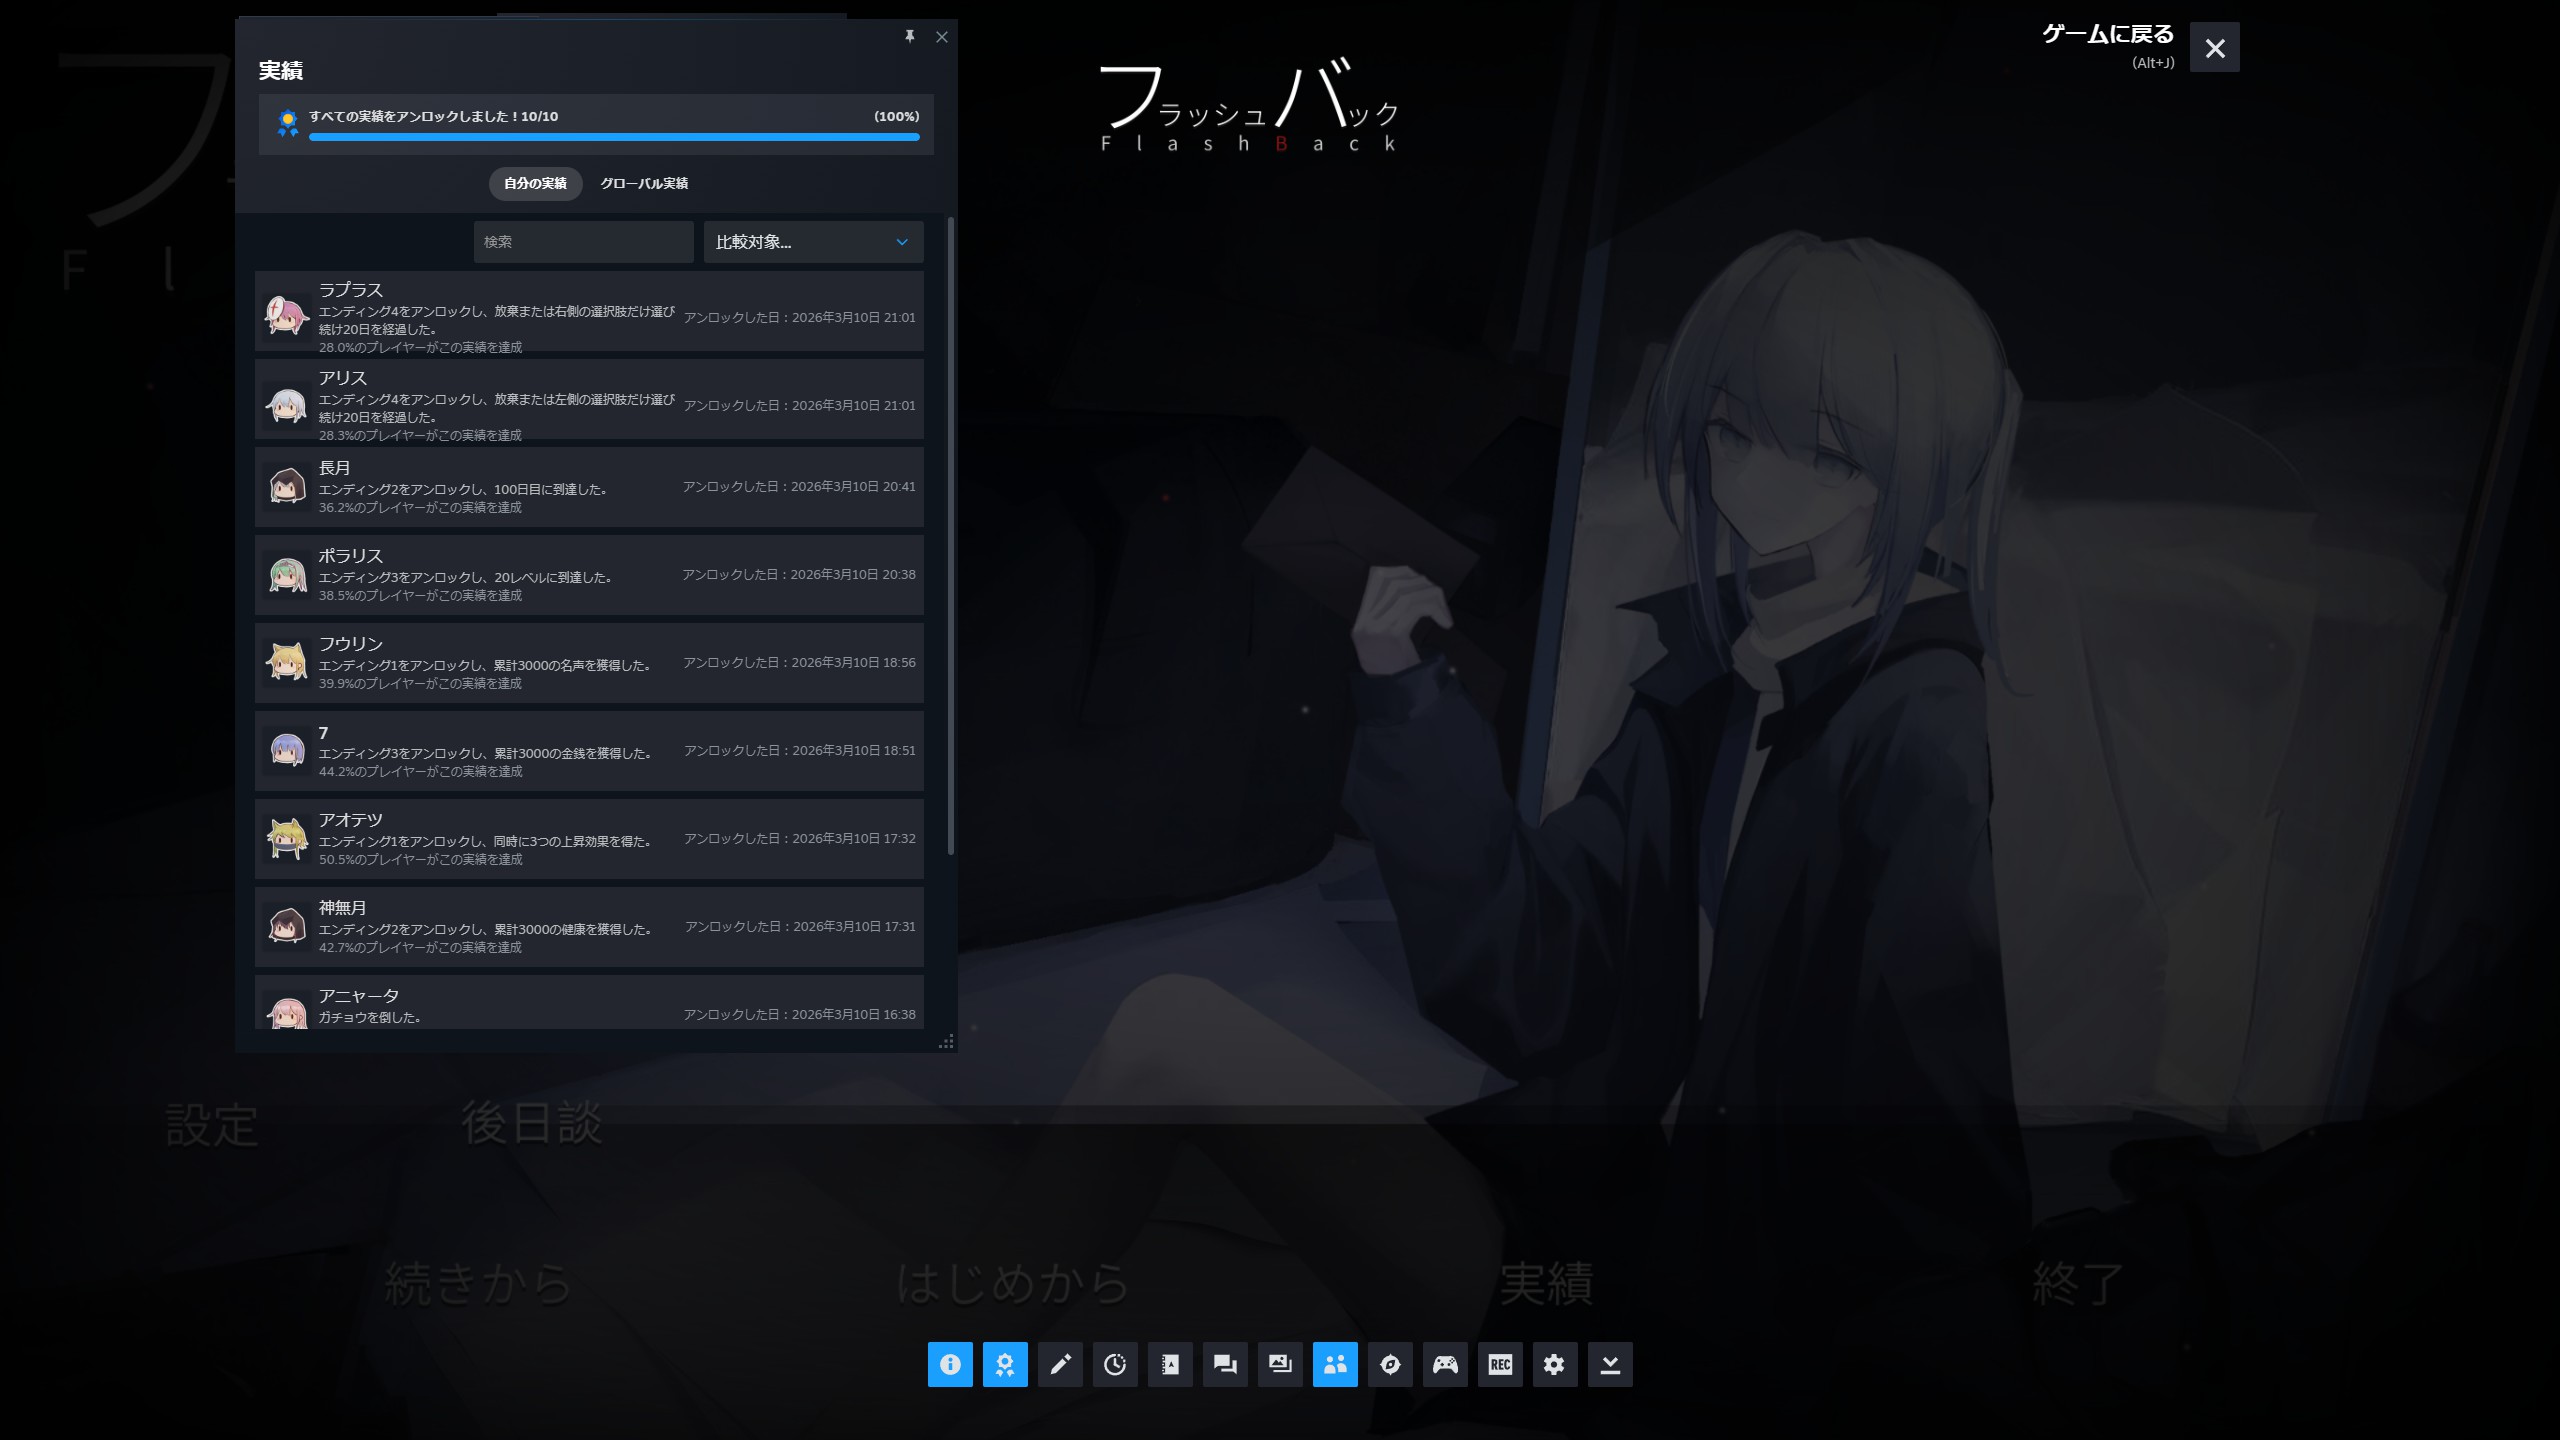Click the 検索 search field
The height and width of the screenshot is (1440, 2560).
point(583,242)
